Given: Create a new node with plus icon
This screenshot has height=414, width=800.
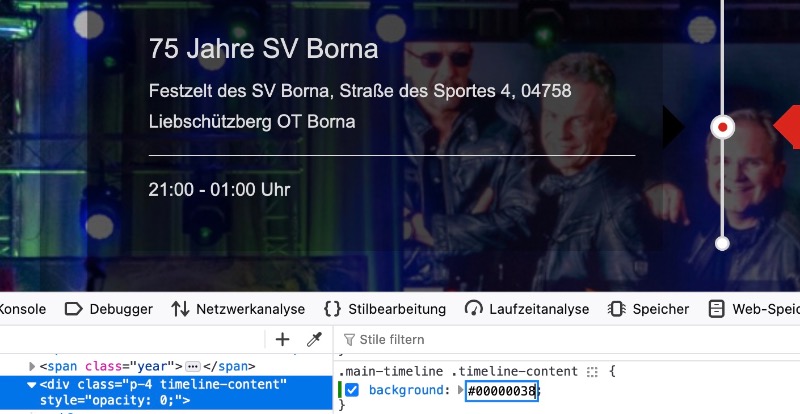Looking at the screenshot, I should click(282, 339).
